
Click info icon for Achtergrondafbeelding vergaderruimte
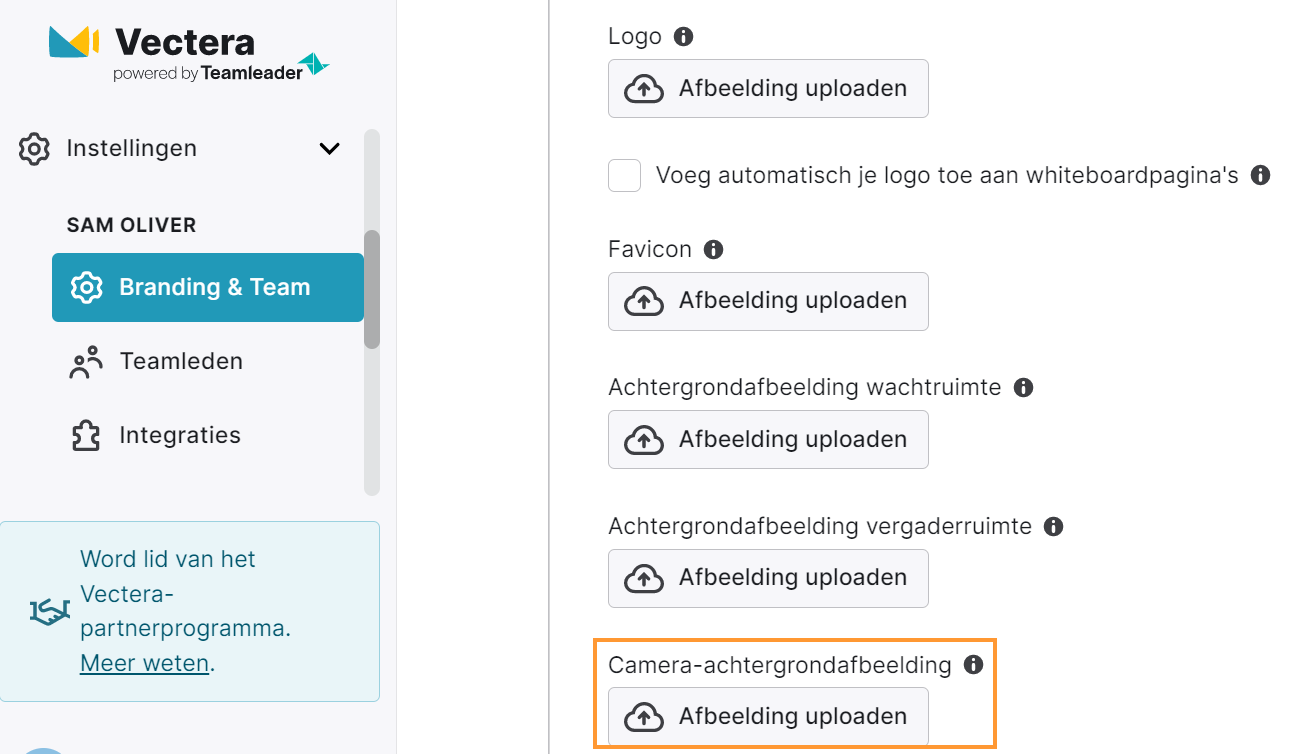1053,526
